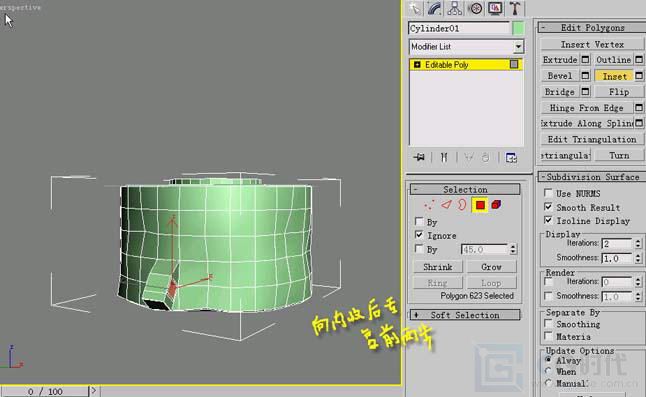Open the Configure Modifier Sets icon
The height and width of the screenshot is (397, 646).
pyautogui.click(x=511, y=157)
